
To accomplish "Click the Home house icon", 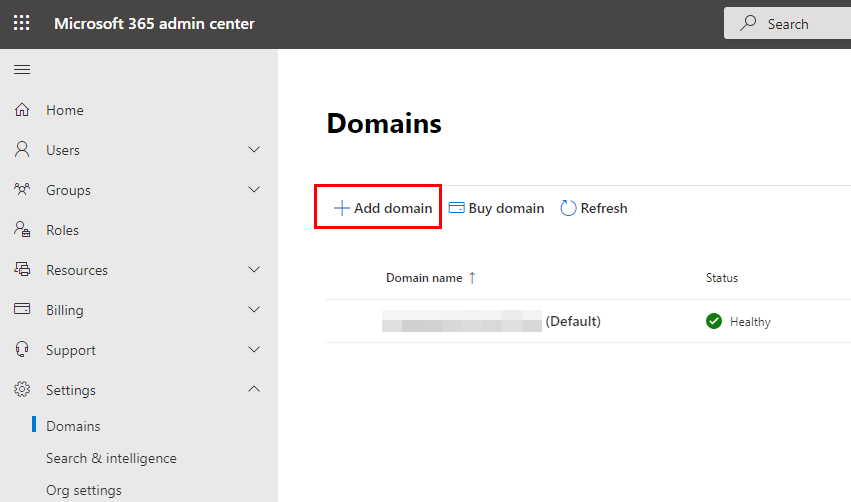I will [22, 110].
